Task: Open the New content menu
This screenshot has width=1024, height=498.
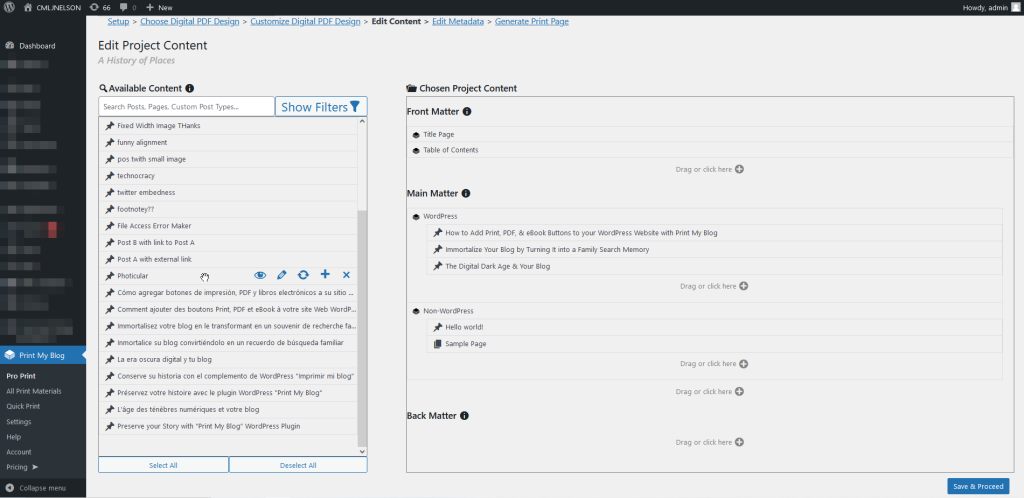Action: pos(159,7)
